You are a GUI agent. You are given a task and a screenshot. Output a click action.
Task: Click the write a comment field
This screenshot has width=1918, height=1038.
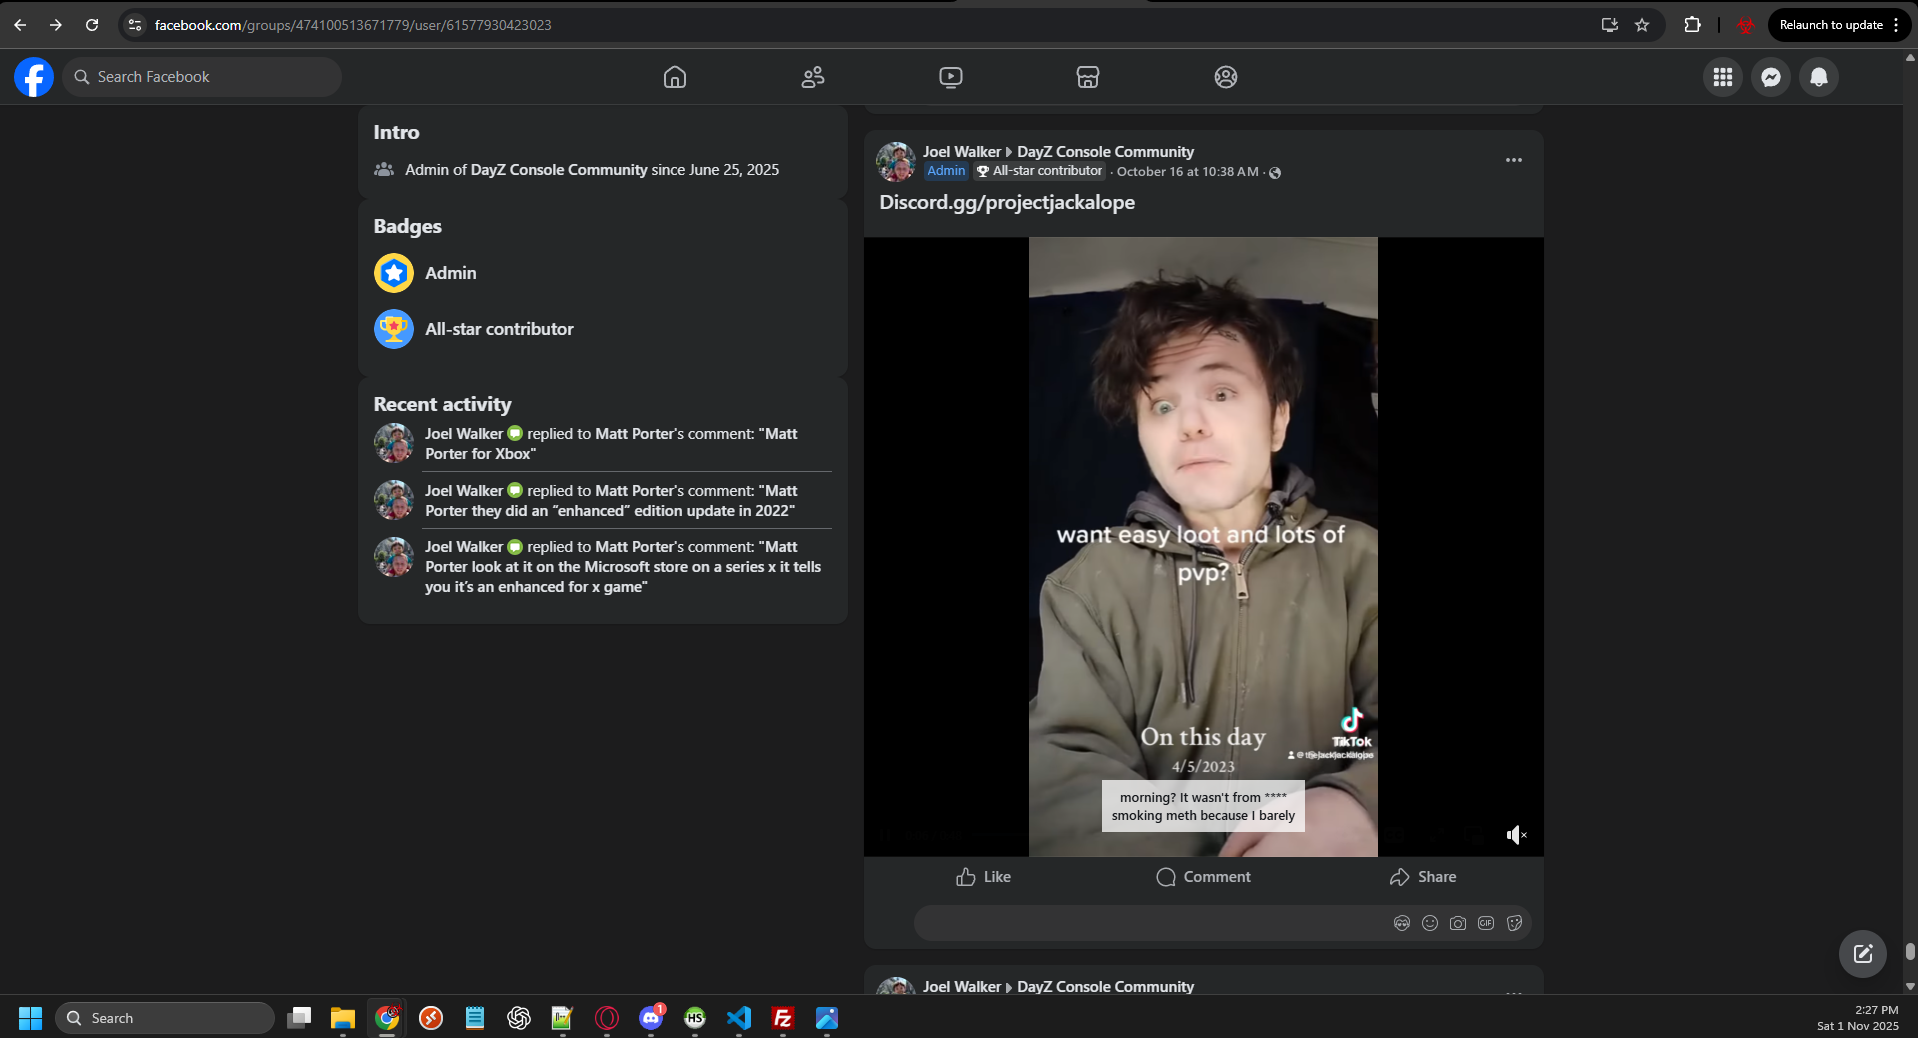coord(1150,923)
